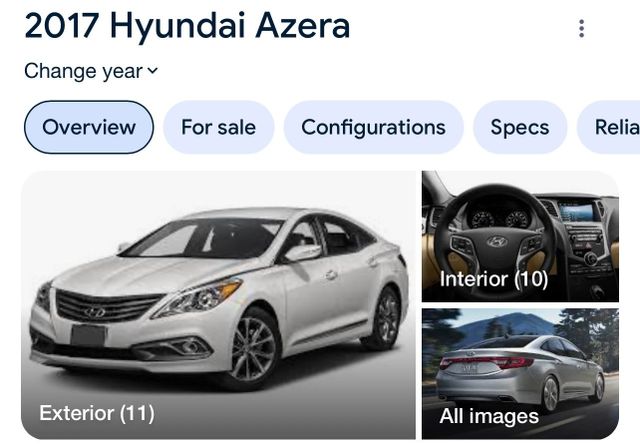Screen dimensions: 640x447
Task: Click the All images caption text
Action: 489,416
